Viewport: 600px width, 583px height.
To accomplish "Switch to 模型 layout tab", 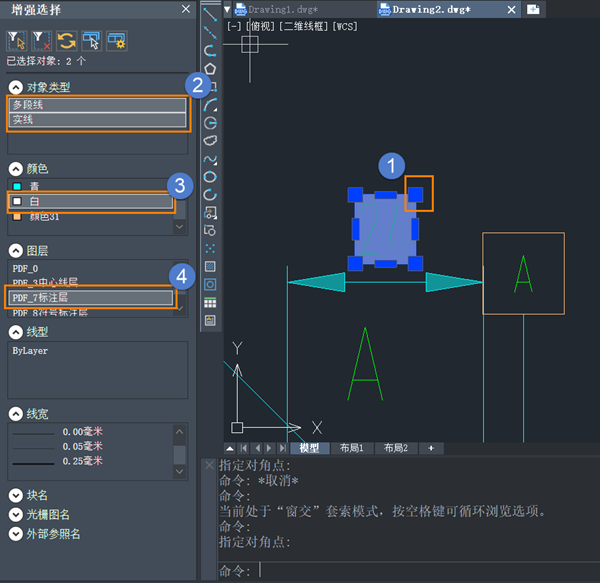I will click(310, 448).
